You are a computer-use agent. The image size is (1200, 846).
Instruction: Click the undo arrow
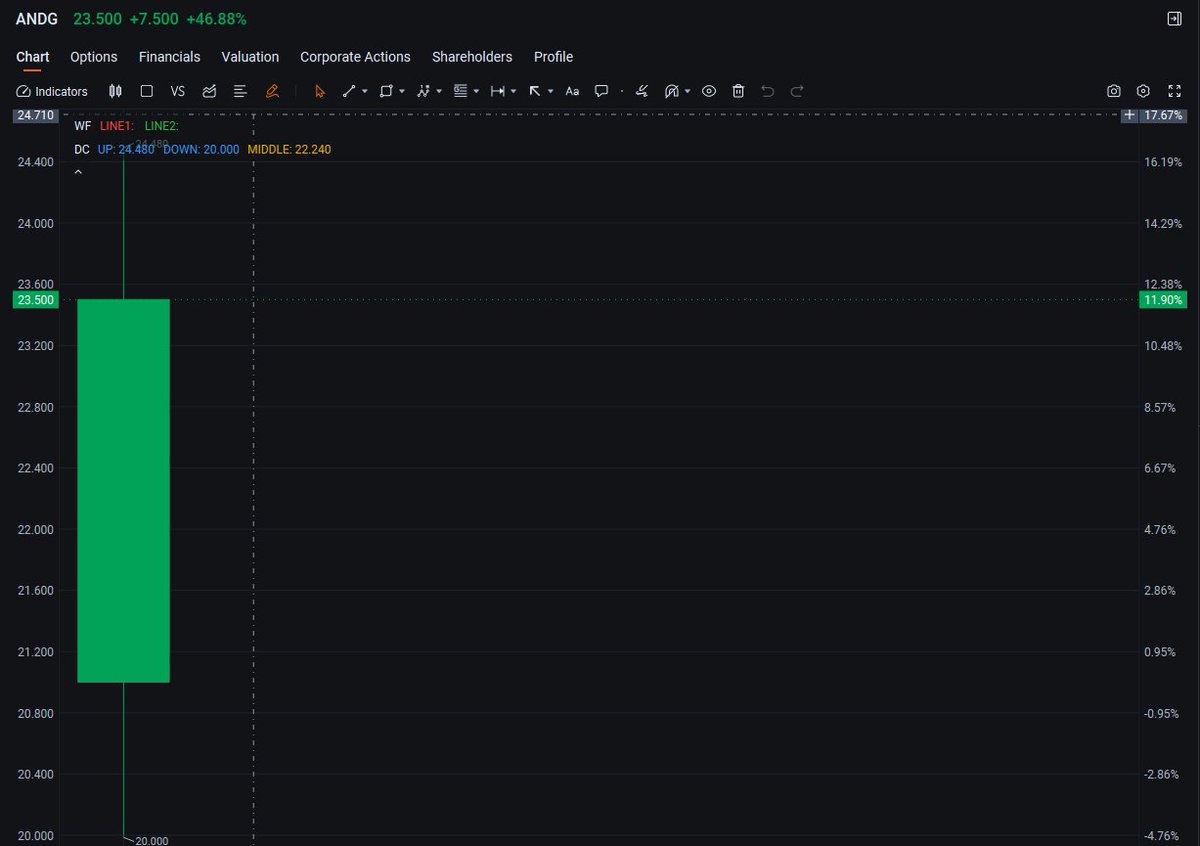pos(768,91)
